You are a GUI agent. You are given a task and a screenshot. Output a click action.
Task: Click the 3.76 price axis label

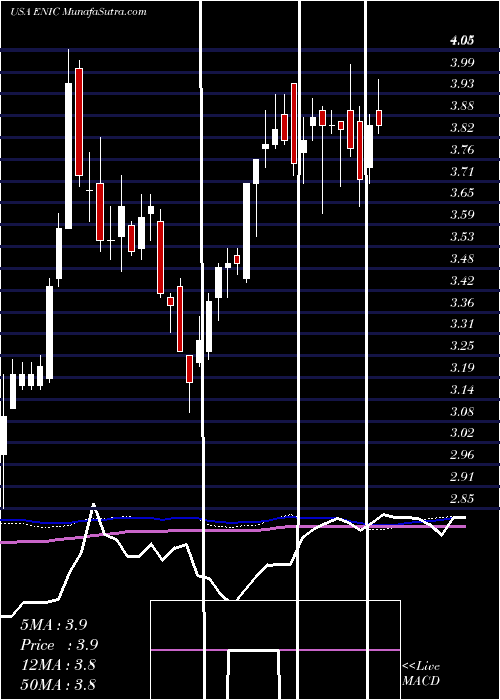462,150
